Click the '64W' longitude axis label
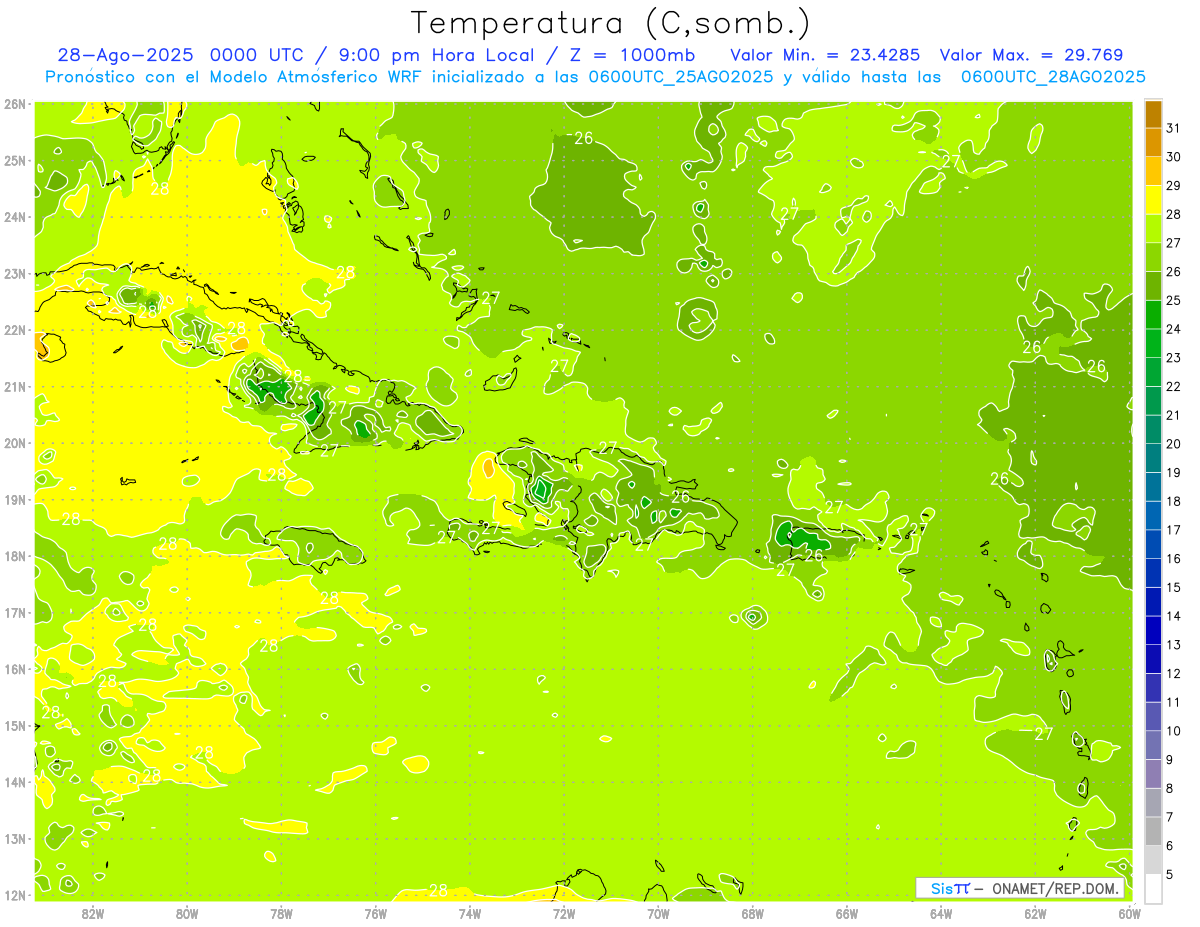The height and width of the screenshot is (927, 1200). click(x=941, y=912)
